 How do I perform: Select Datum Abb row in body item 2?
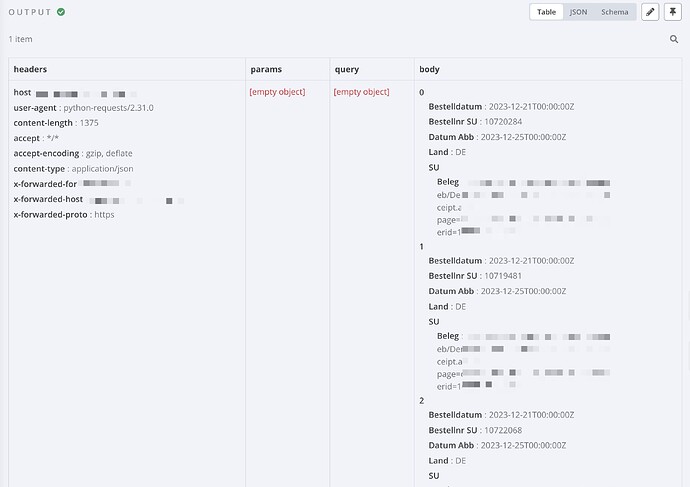497,445
